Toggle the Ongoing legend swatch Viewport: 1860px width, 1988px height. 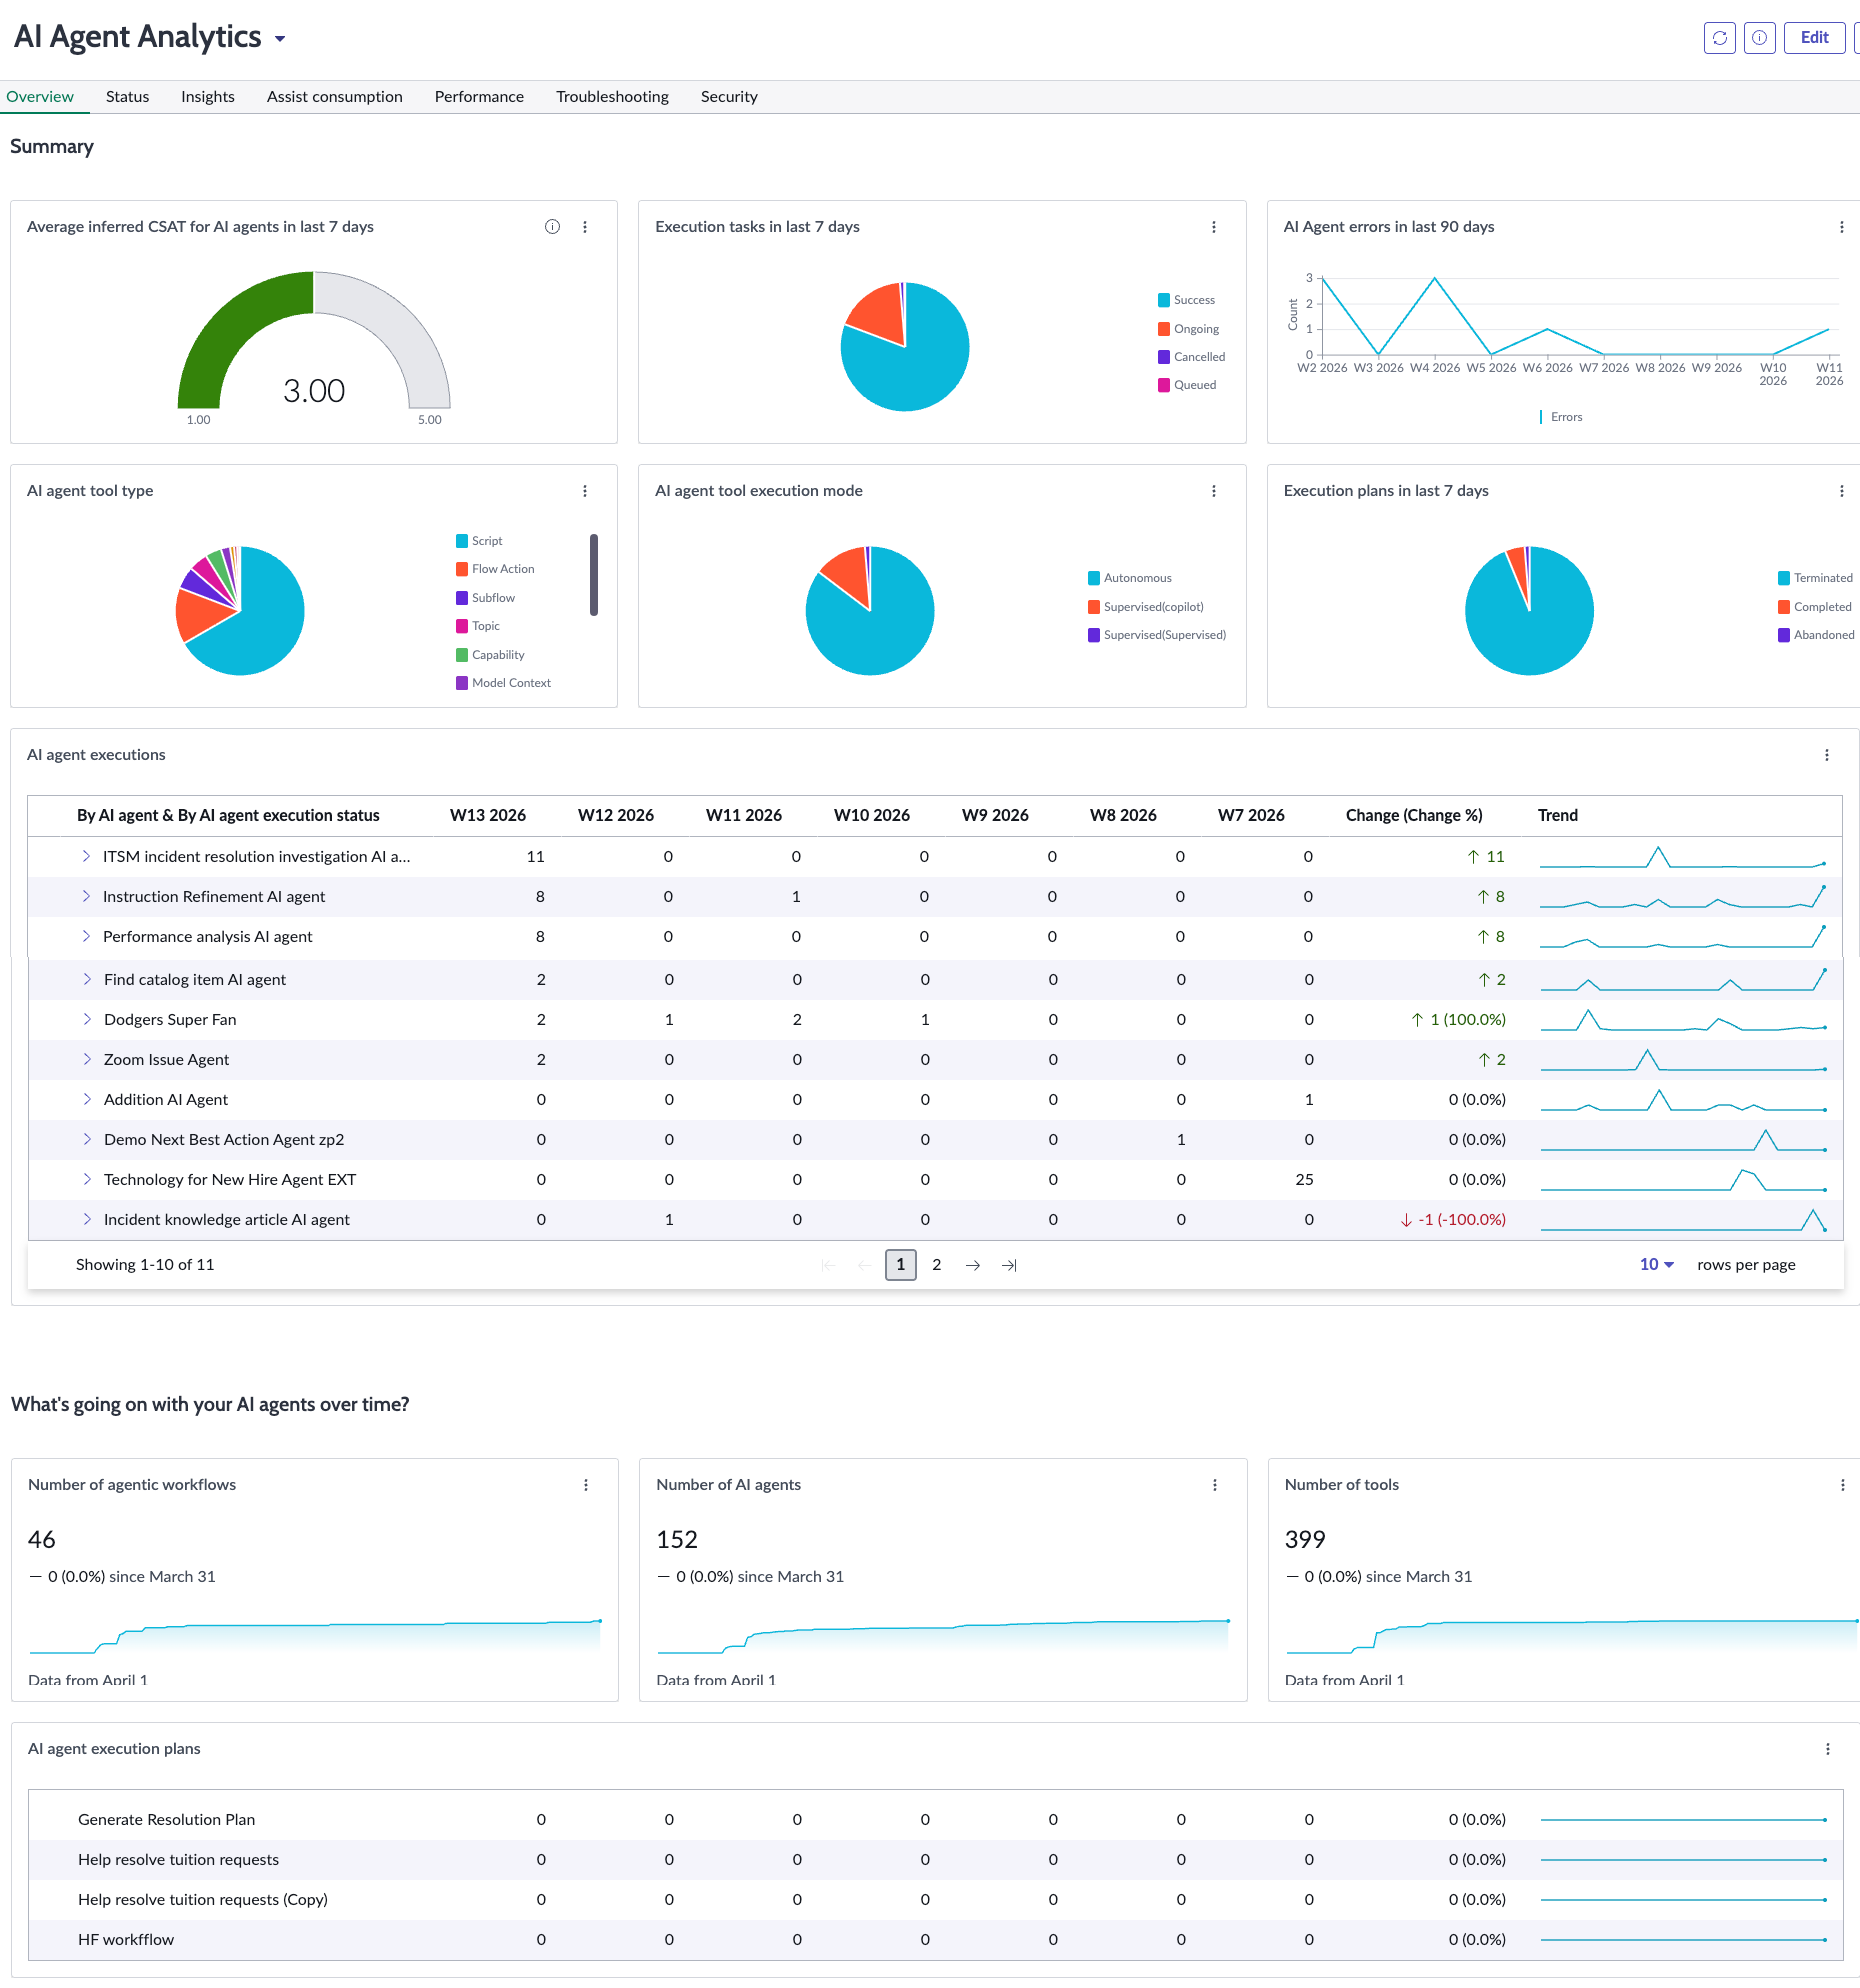click(1164, 329)
